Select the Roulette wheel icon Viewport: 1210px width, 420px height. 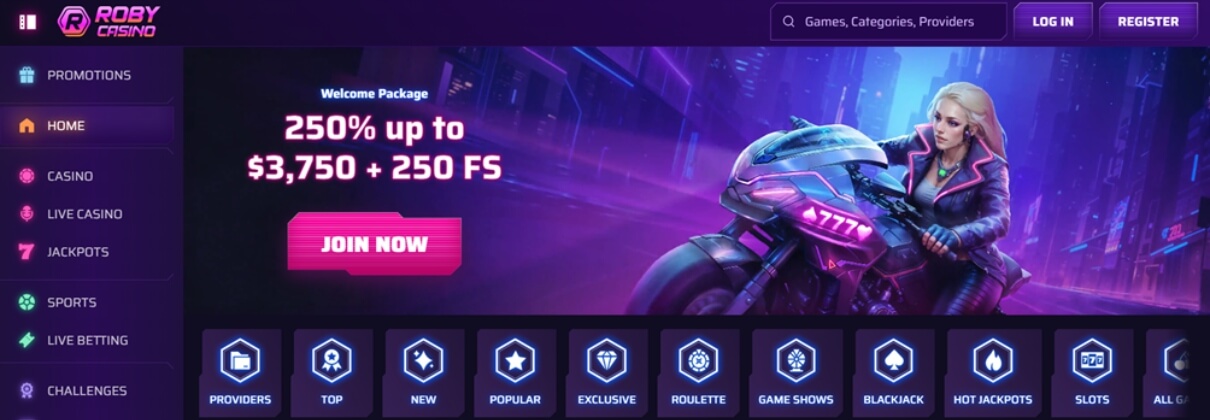[699, 361]
